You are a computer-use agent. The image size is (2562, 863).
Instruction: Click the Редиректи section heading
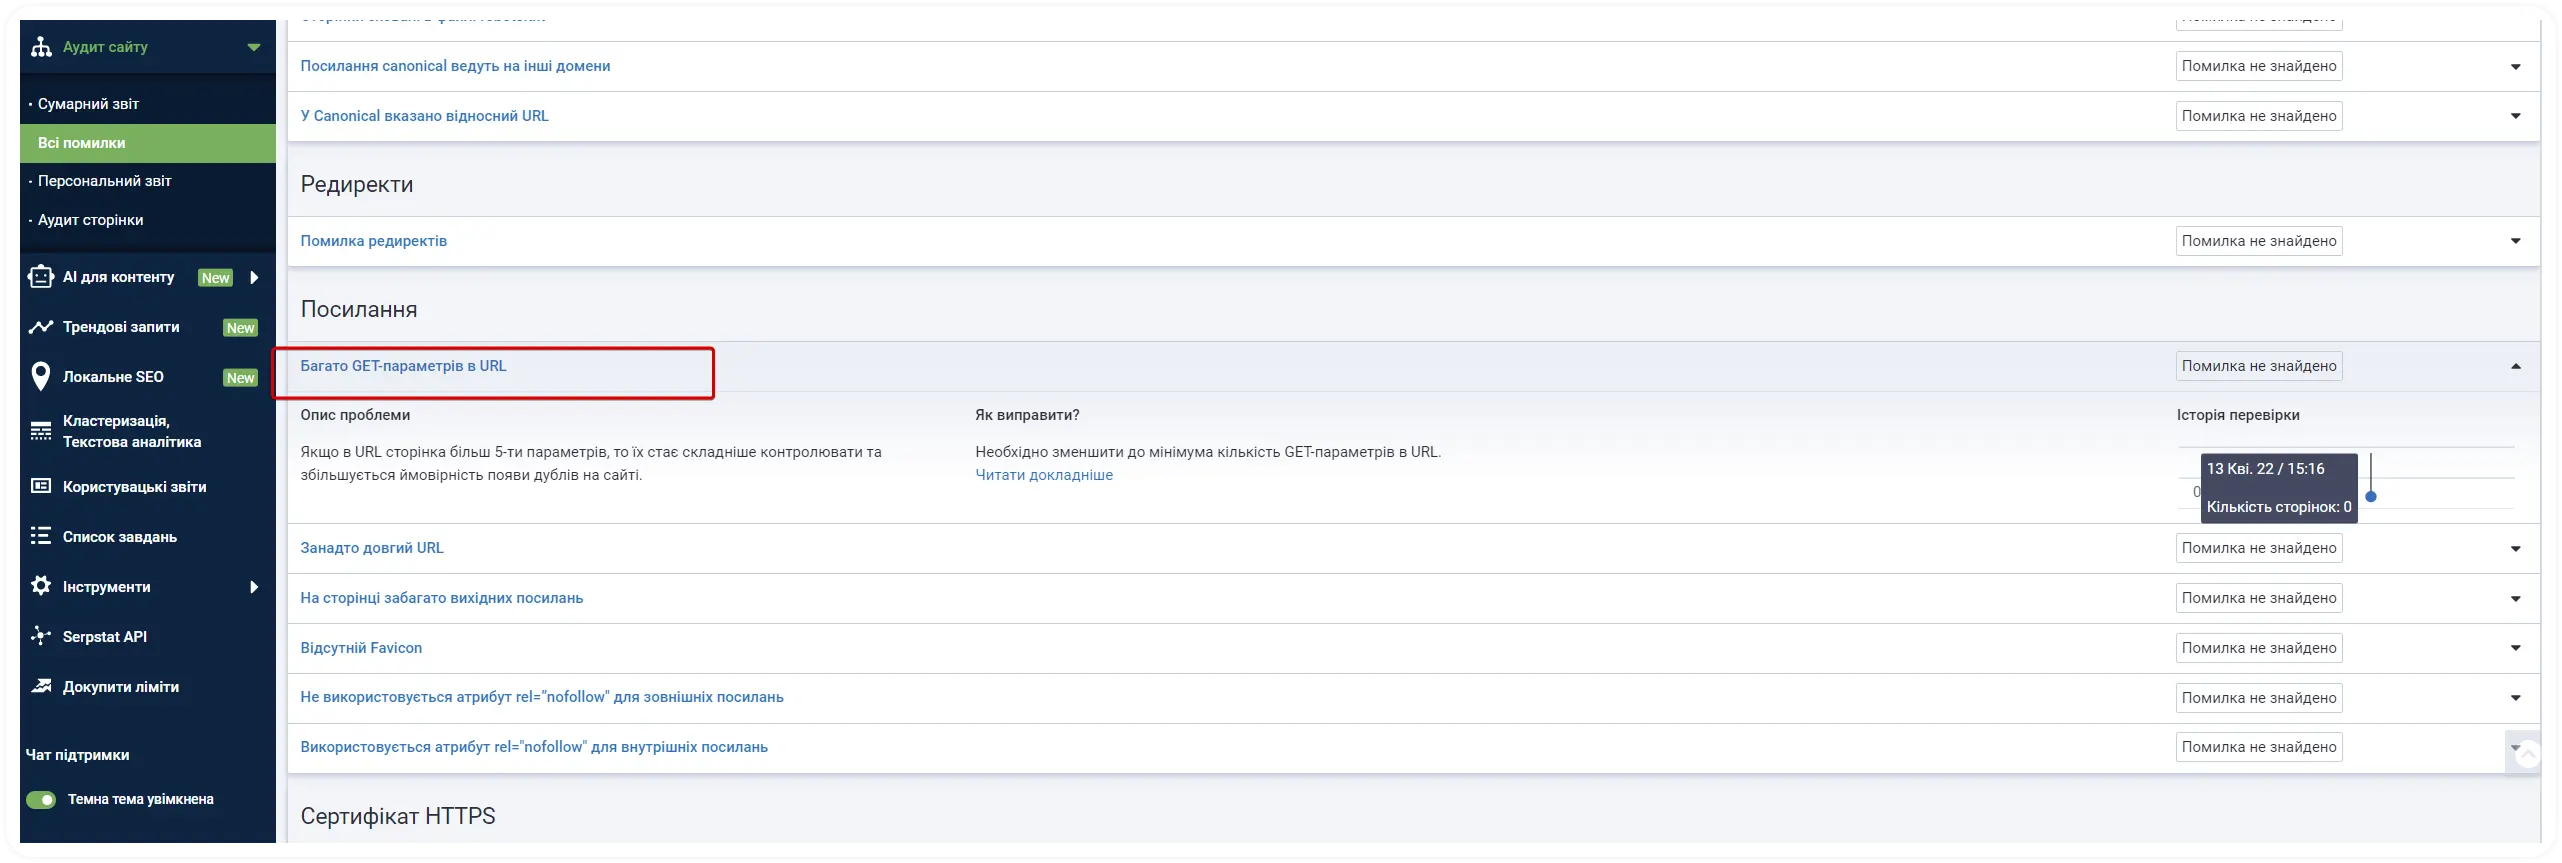(x=356, y=184)
